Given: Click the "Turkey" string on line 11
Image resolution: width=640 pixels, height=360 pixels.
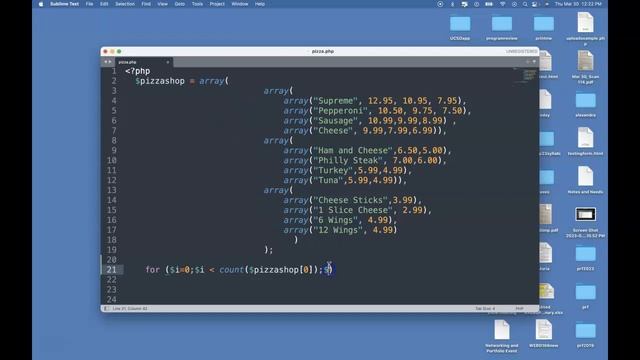Looking at the screenshot, I should tap(333, 170).
